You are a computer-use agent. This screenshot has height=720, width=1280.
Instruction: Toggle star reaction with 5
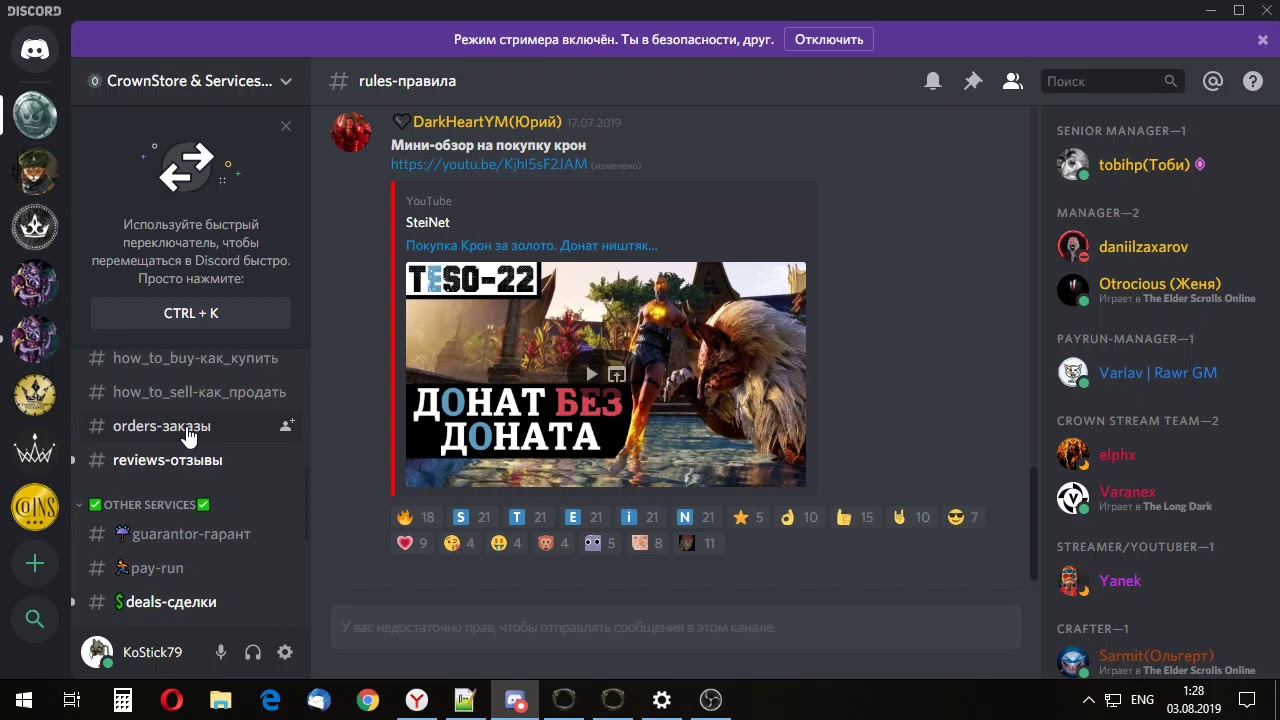point(748,517)
